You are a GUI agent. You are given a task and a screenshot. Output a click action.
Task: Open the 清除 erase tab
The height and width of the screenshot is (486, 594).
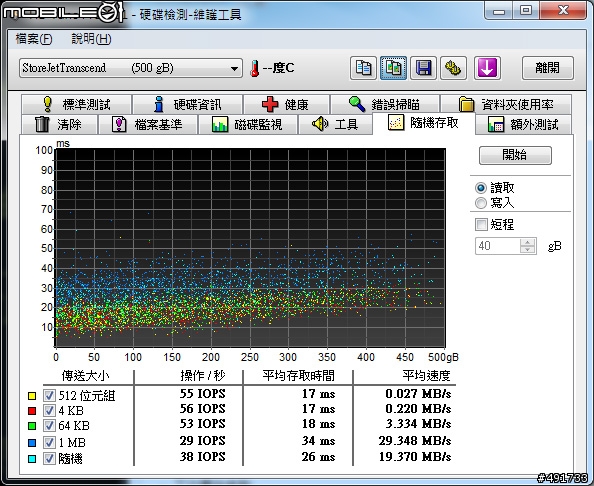click(x=59, y=124)
